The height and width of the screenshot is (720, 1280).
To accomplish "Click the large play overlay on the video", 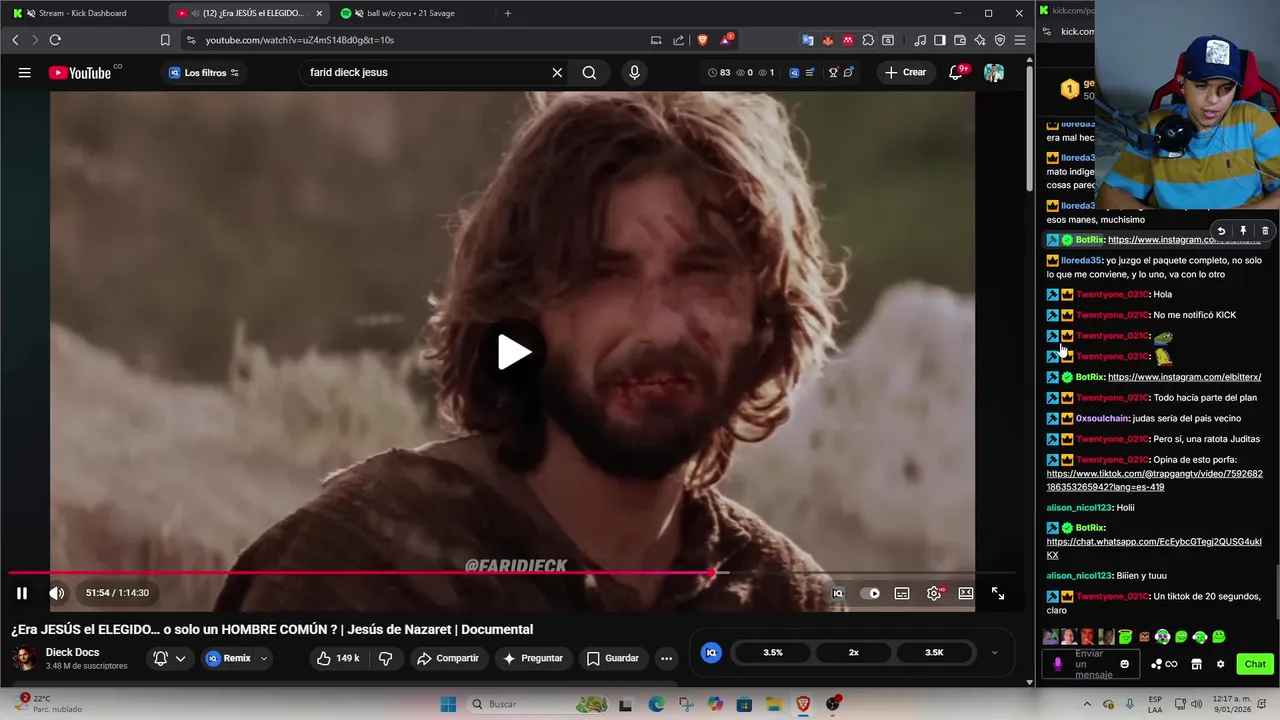I will (514, 352).
